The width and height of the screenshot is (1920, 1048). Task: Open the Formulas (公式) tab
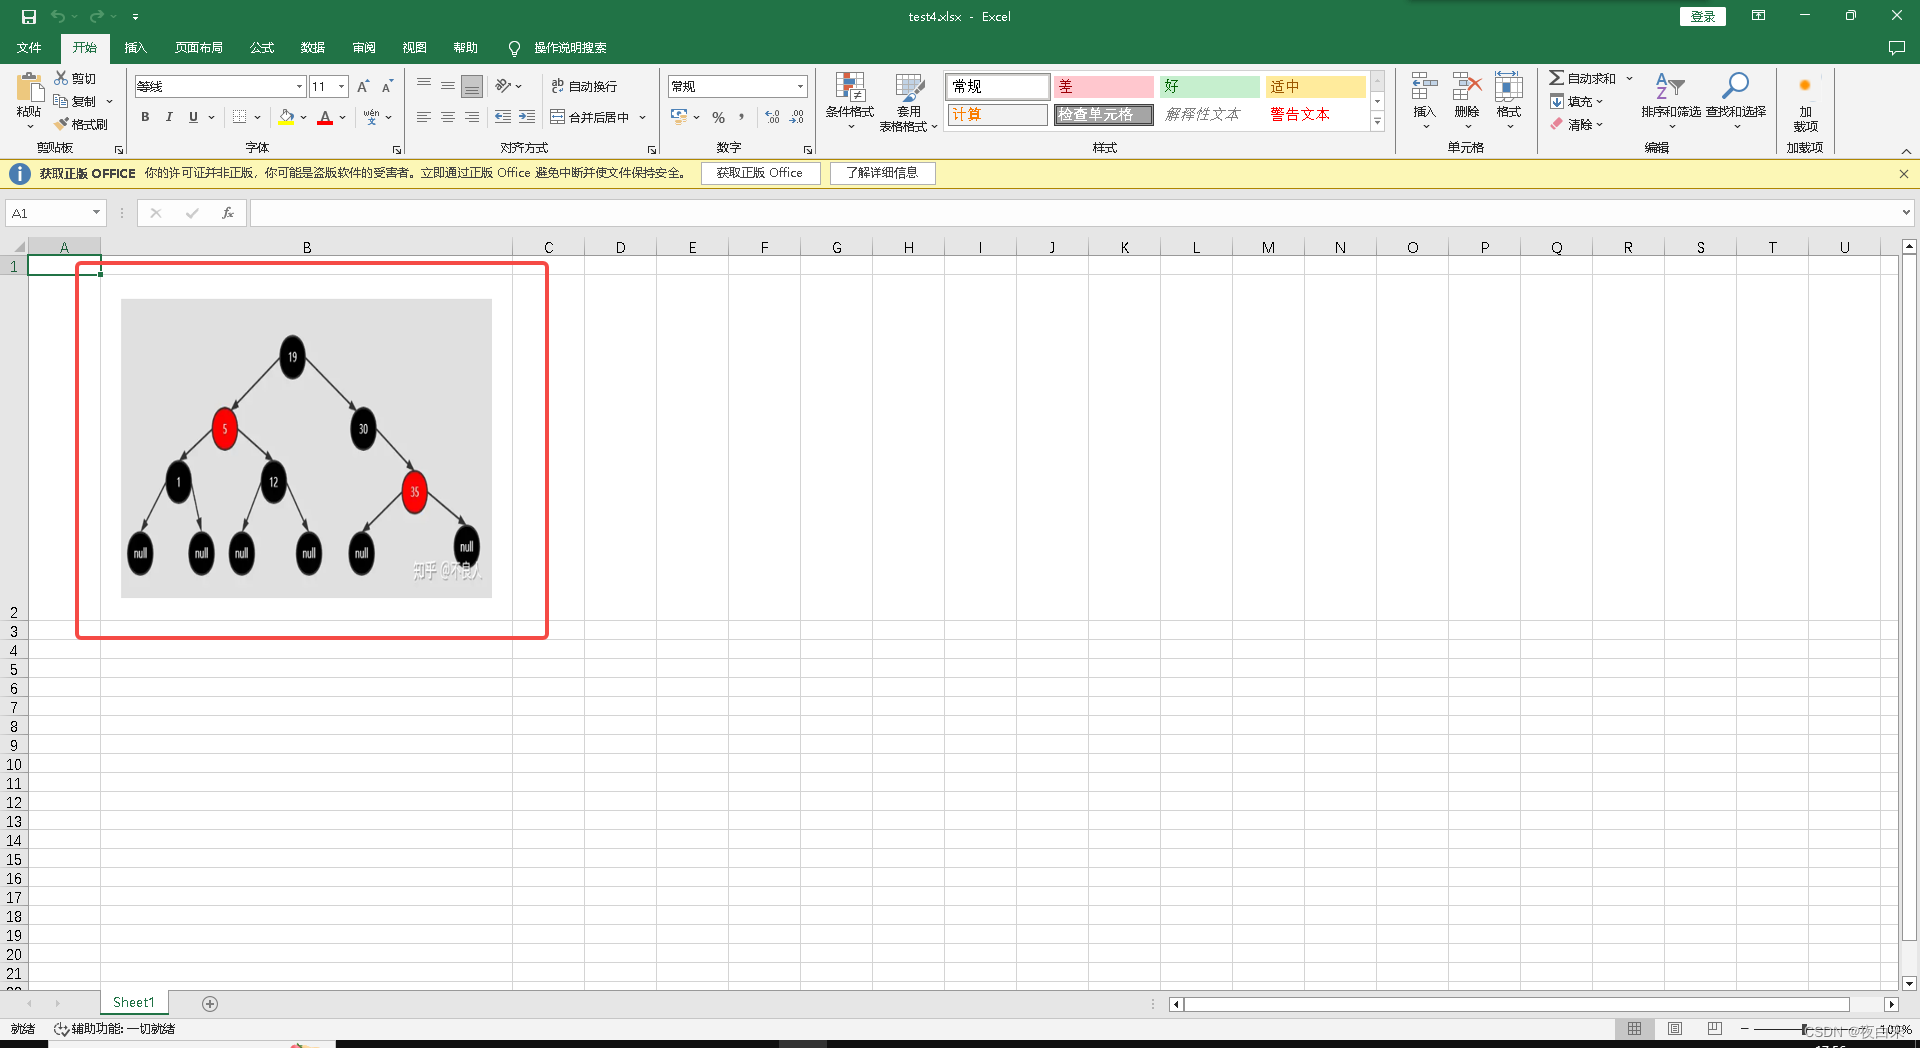point(261,48)
